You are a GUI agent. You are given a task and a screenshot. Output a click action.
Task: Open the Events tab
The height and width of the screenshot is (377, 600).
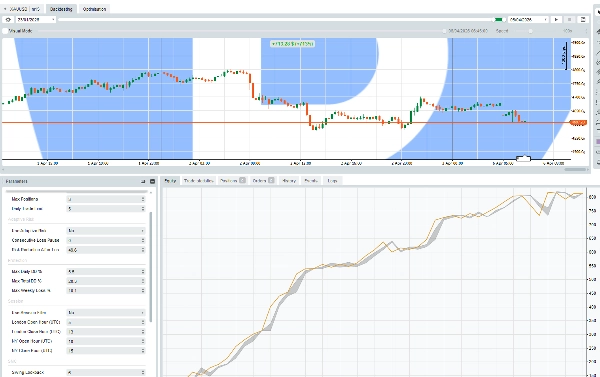click(x=311, y=181)
